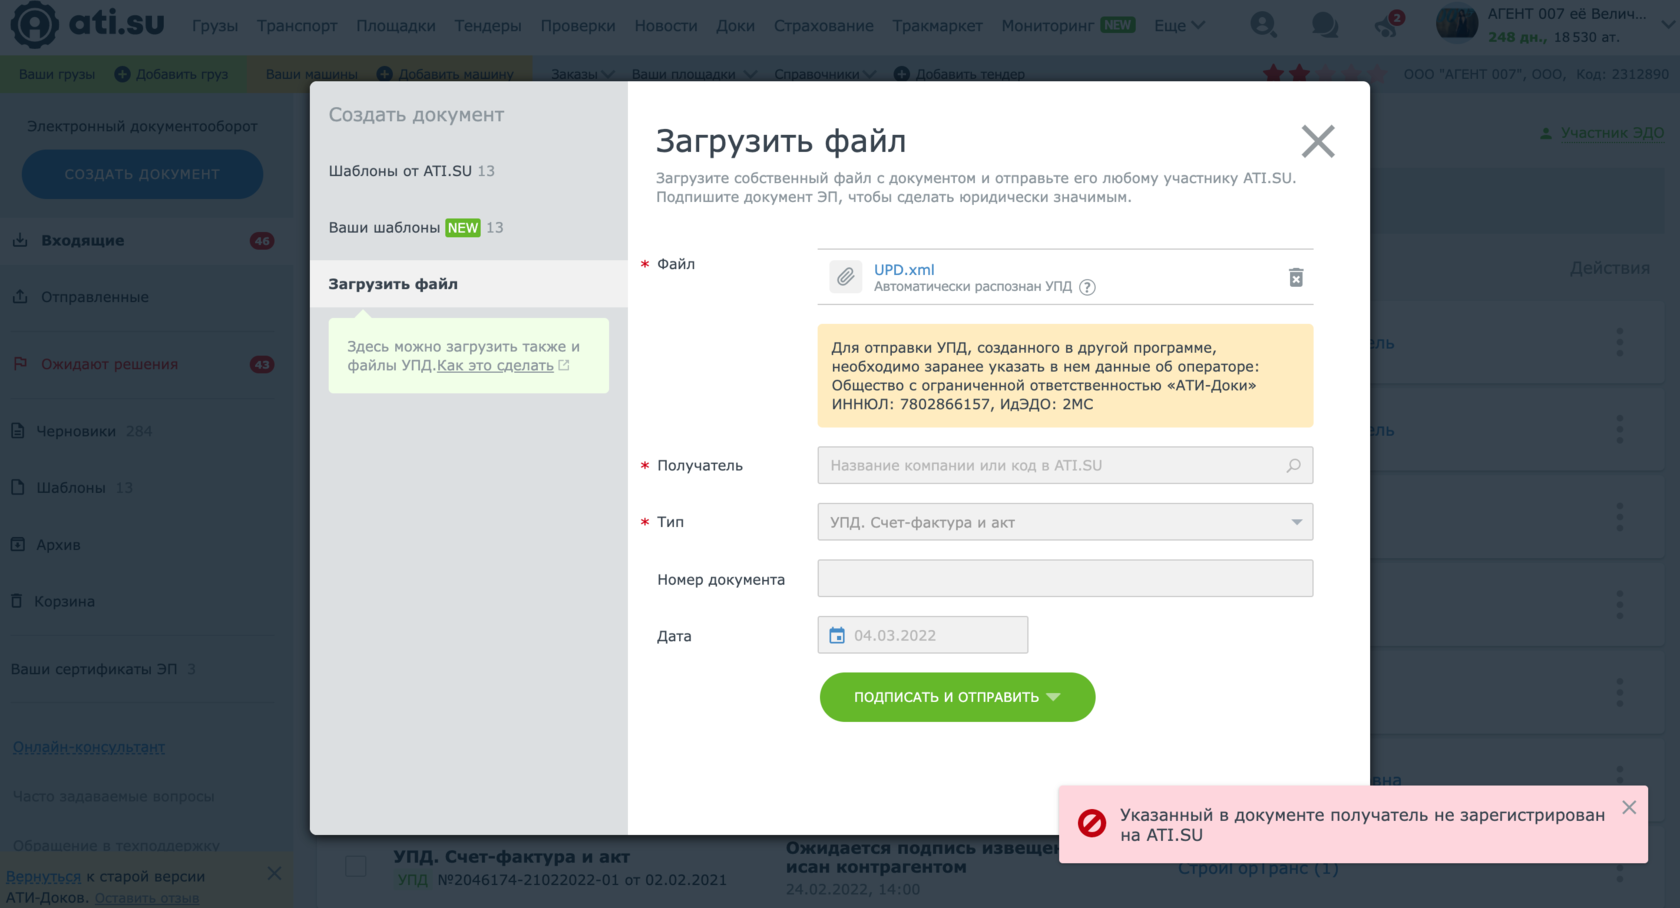Open the Страхование menu
1680x908 pixels.
coord(824,25)
